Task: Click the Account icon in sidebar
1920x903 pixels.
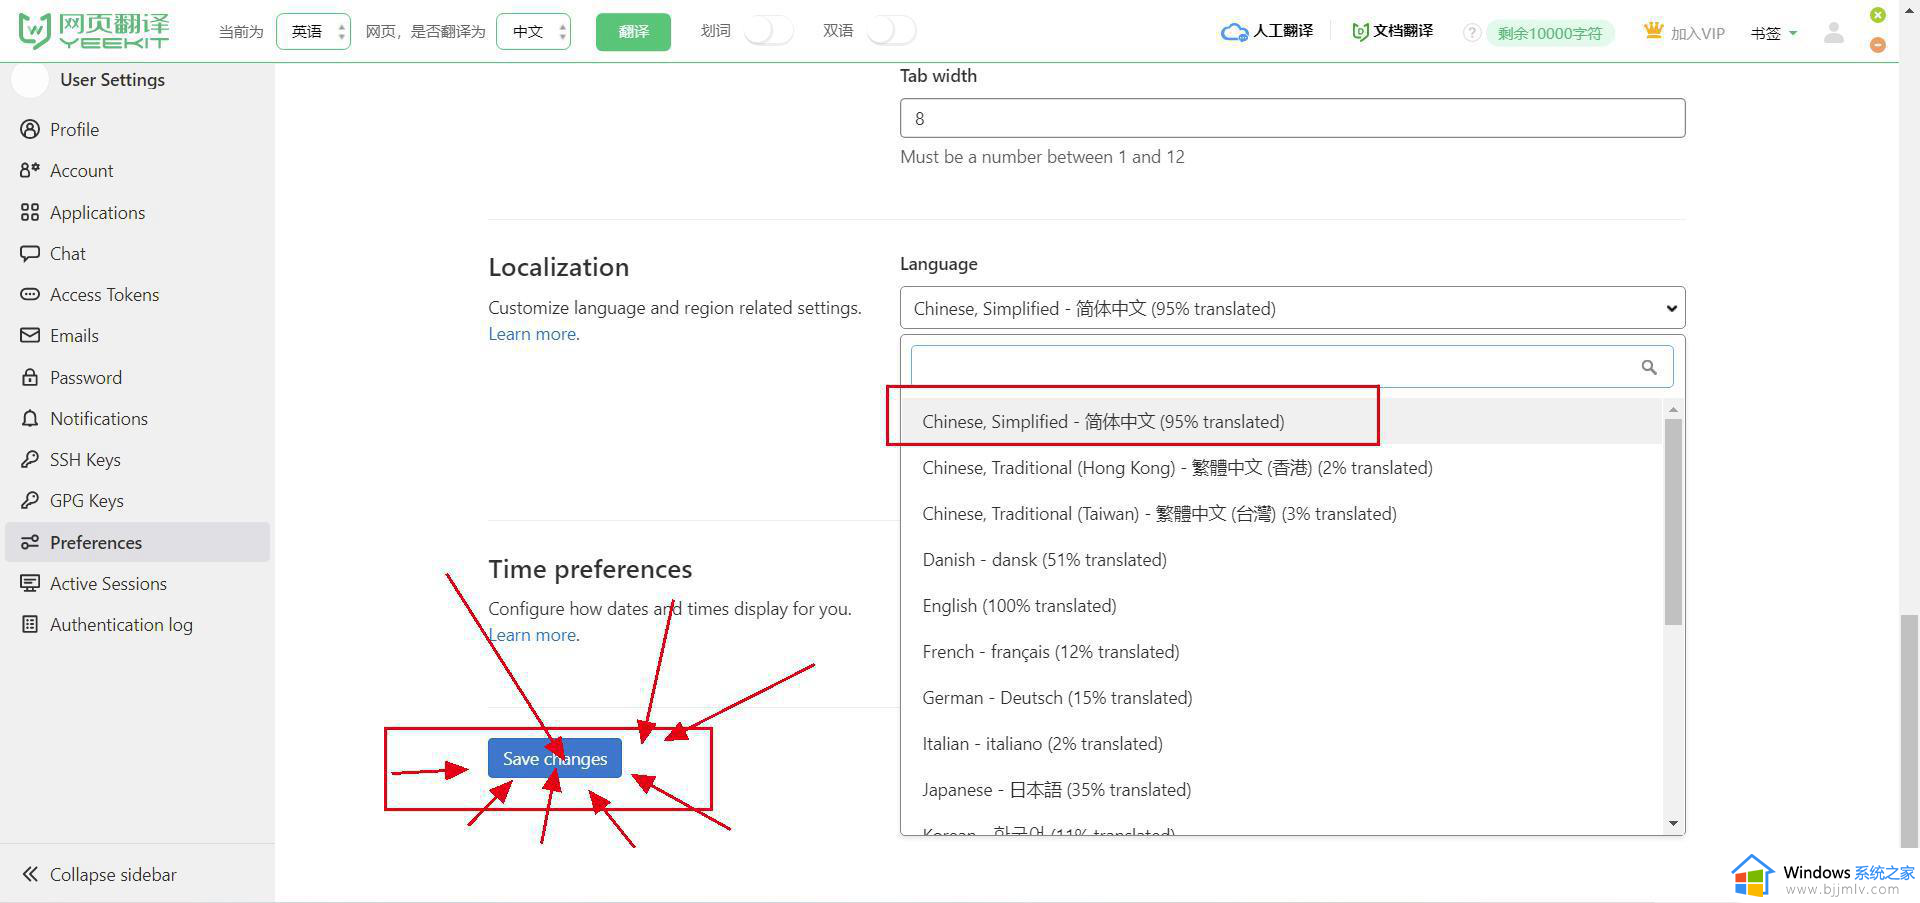Action: (x=30, y=170)
